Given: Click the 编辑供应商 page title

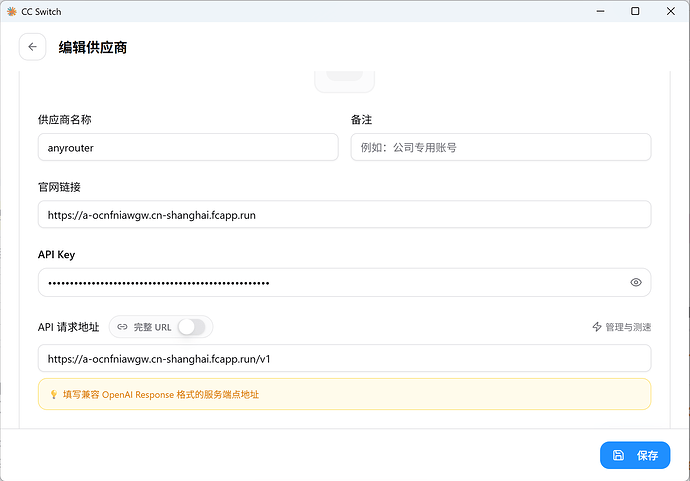Looking at the screenshot, I should click(x=93, y=47).
